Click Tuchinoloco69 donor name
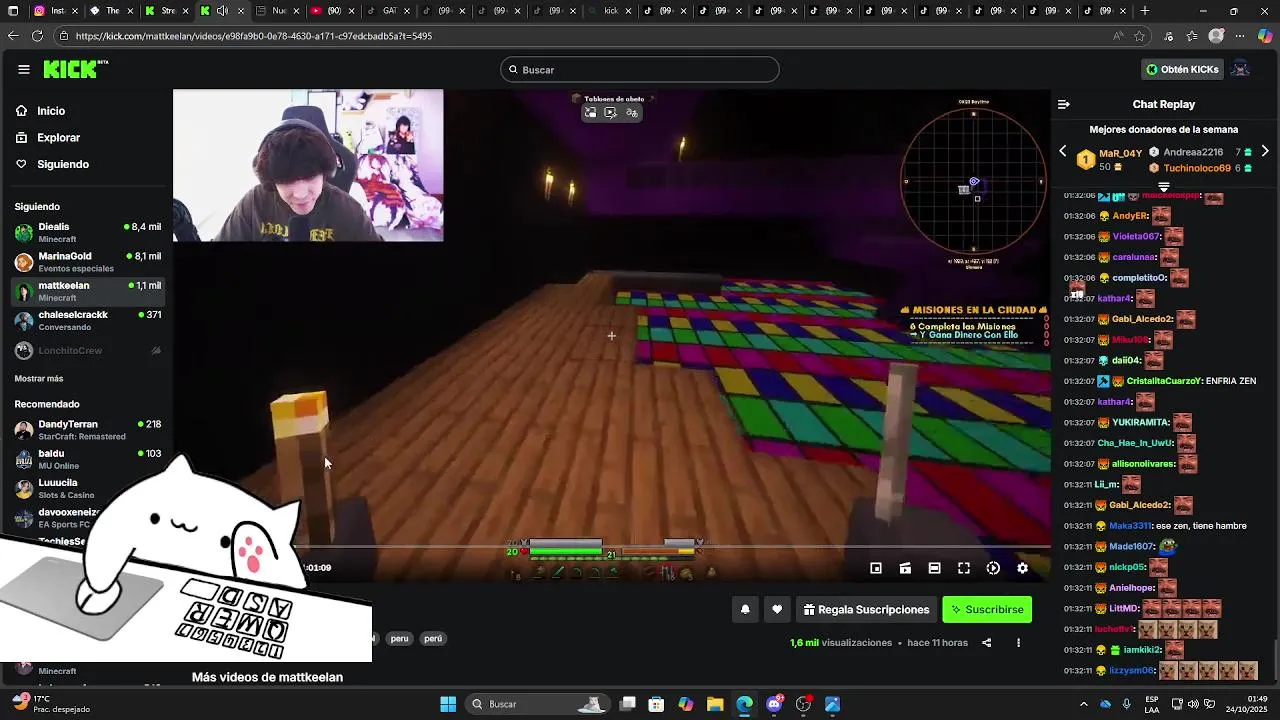The image size is (1280, 720). 1197,168
